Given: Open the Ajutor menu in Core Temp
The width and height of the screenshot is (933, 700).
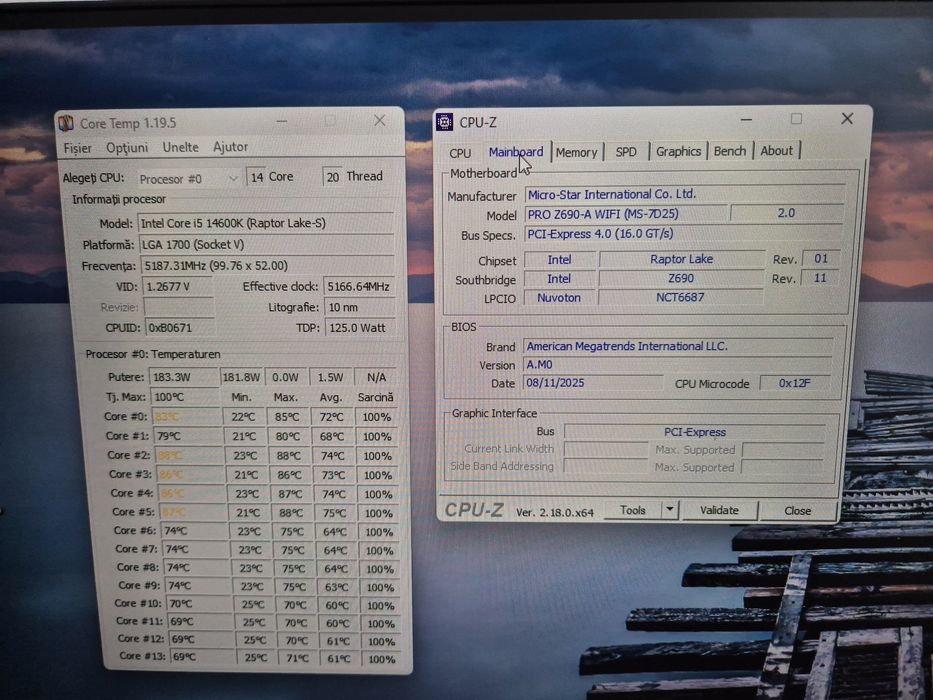Looking at the screenshot, I should click(x=230, y=146).
